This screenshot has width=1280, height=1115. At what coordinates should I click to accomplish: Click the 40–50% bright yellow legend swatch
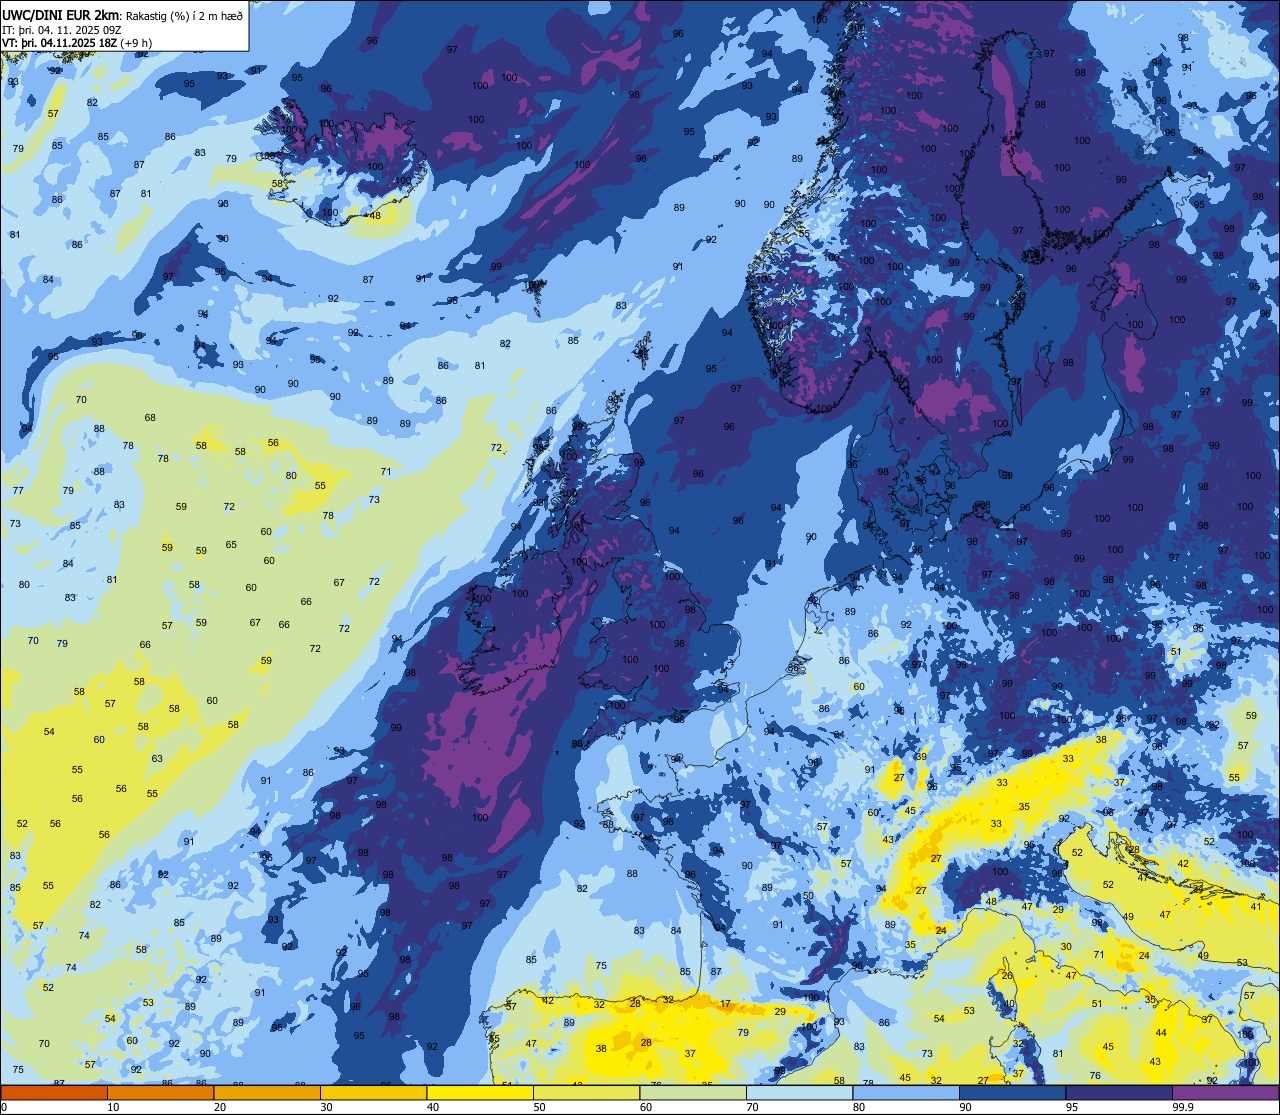(480, 1092)
